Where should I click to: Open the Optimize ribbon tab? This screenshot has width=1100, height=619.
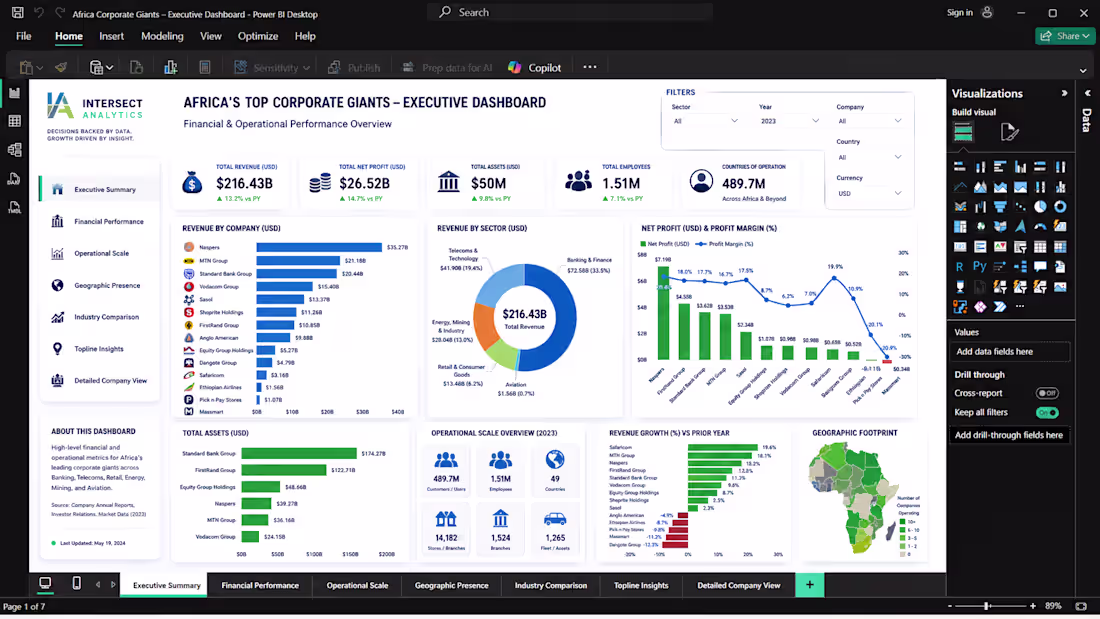(x=258, y=36)
